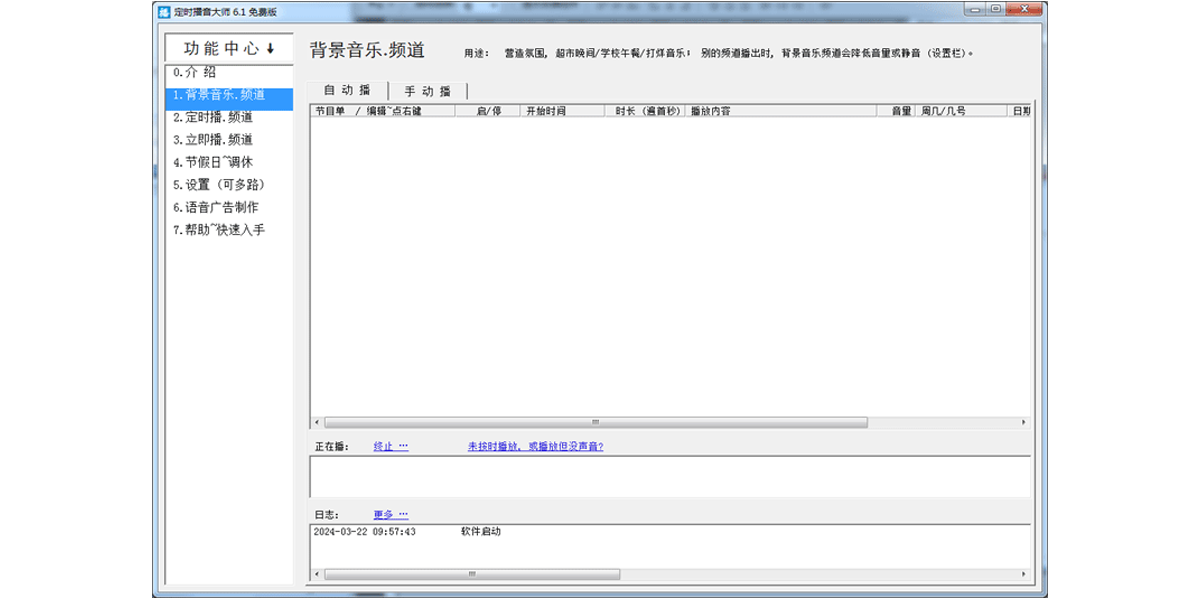Click the 开始时间 column header
1200x600 pixels.
545,113
